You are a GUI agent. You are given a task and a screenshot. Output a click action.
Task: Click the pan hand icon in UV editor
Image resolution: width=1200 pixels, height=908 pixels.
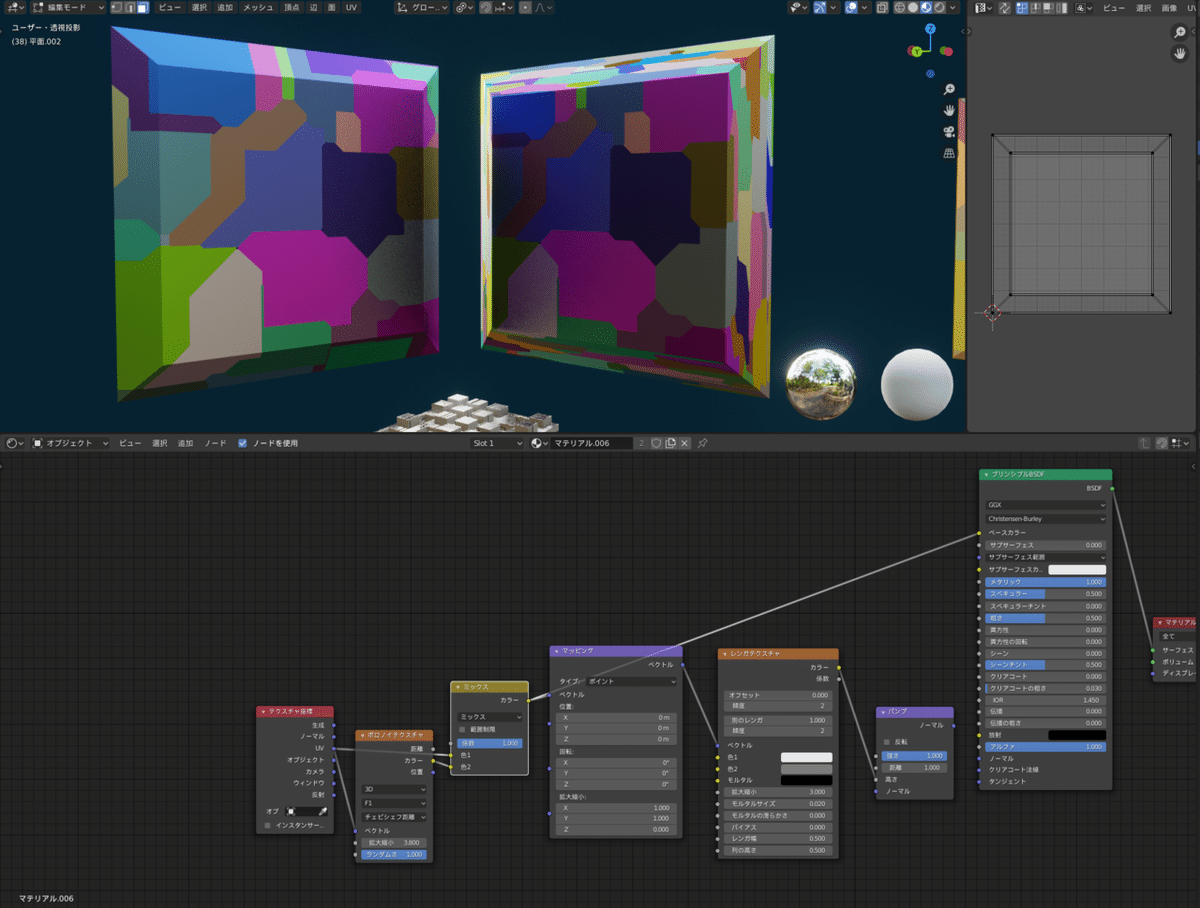[1180, 54]
